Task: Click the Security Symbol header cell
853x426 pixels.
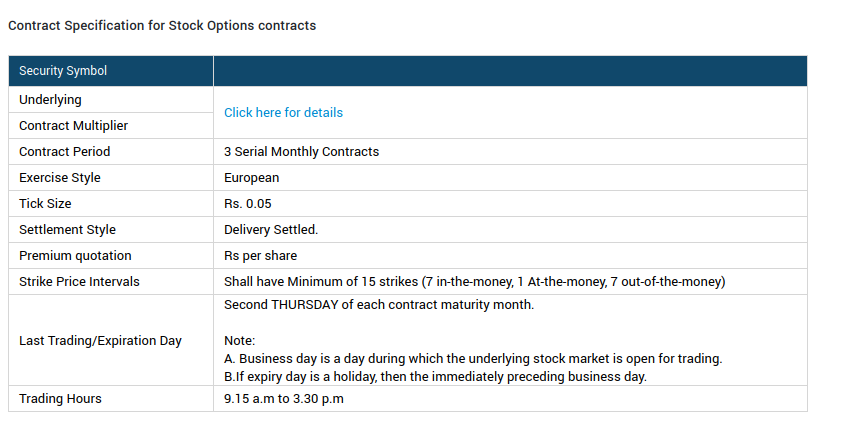Action: point(111,71)
